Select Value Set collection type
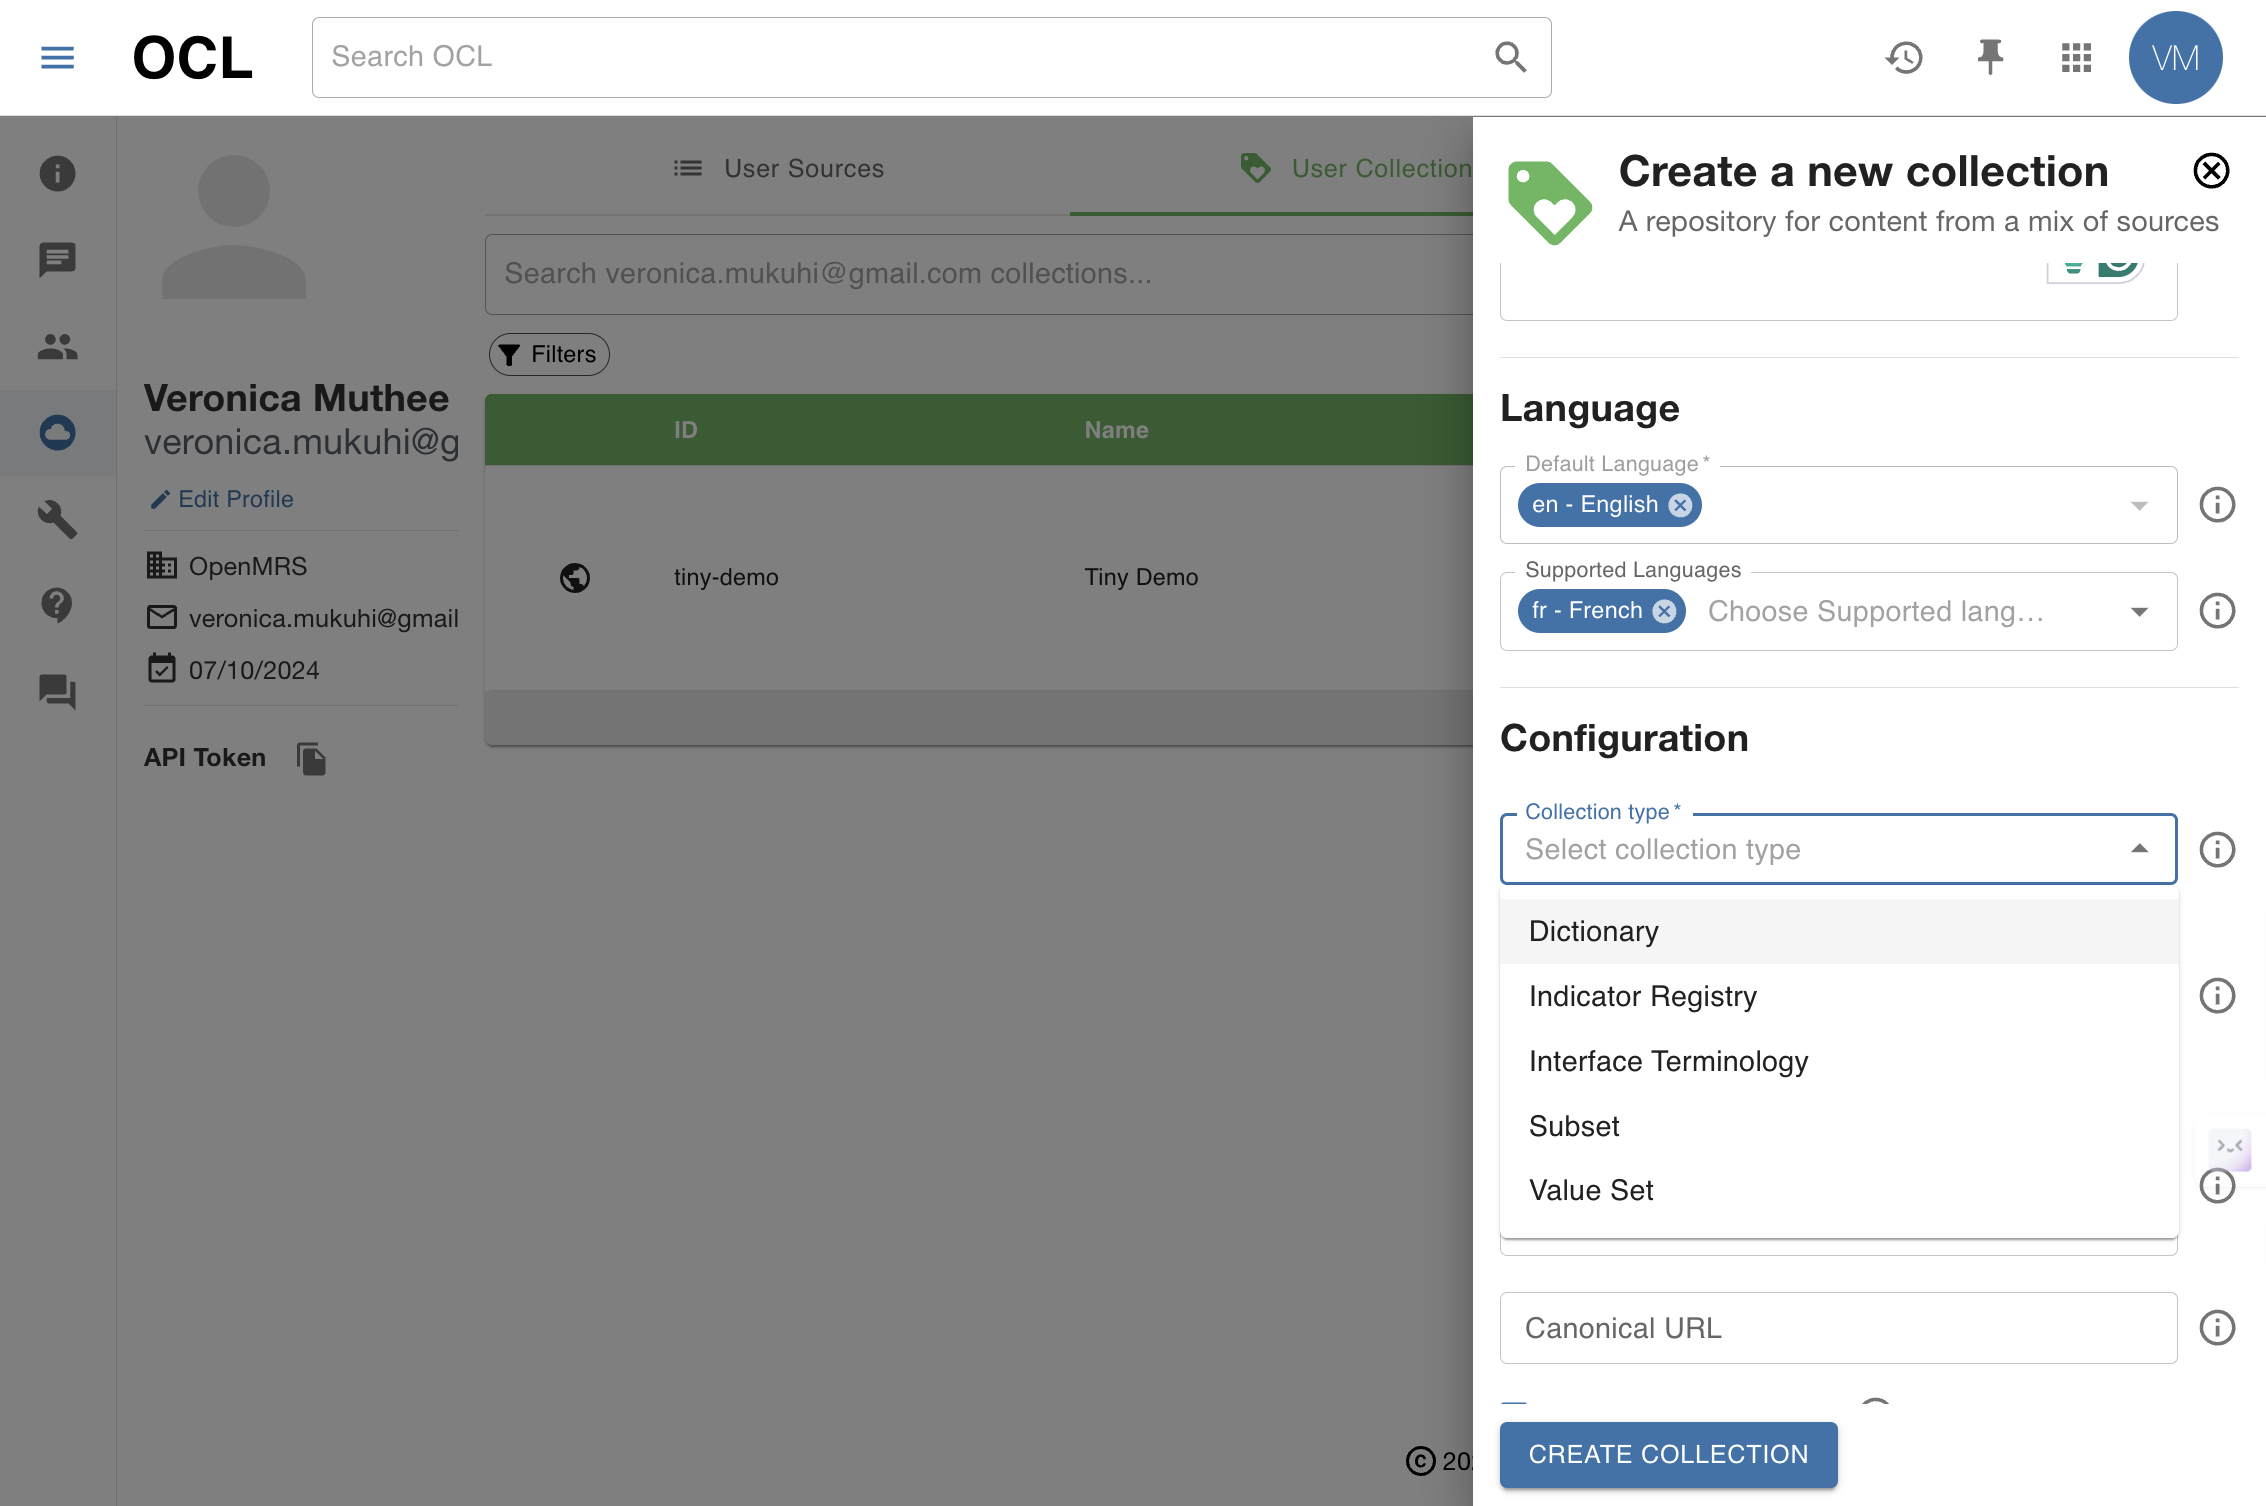This screenshot has height=1506, width=2266. 1838,1190
